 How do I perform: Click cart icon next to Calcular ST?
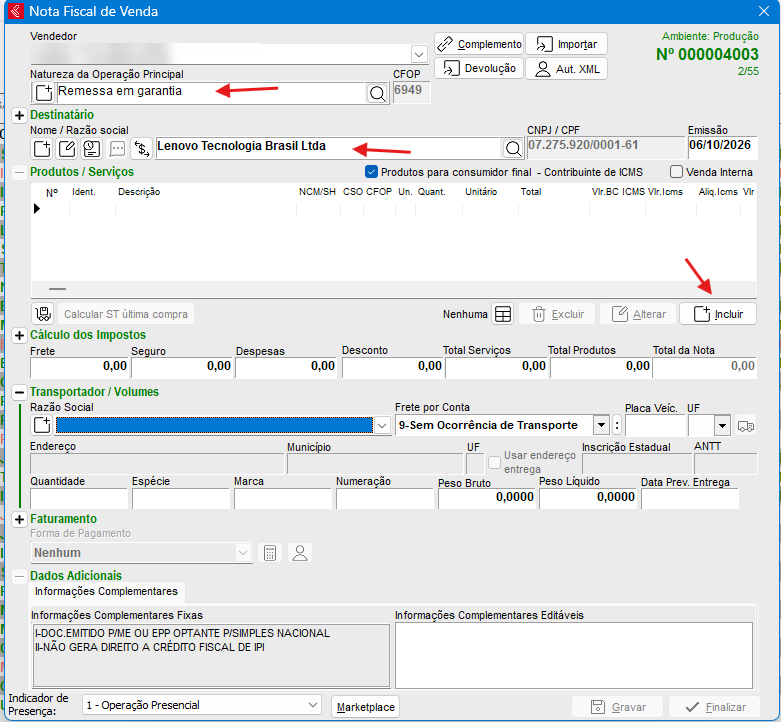point(43,314)
